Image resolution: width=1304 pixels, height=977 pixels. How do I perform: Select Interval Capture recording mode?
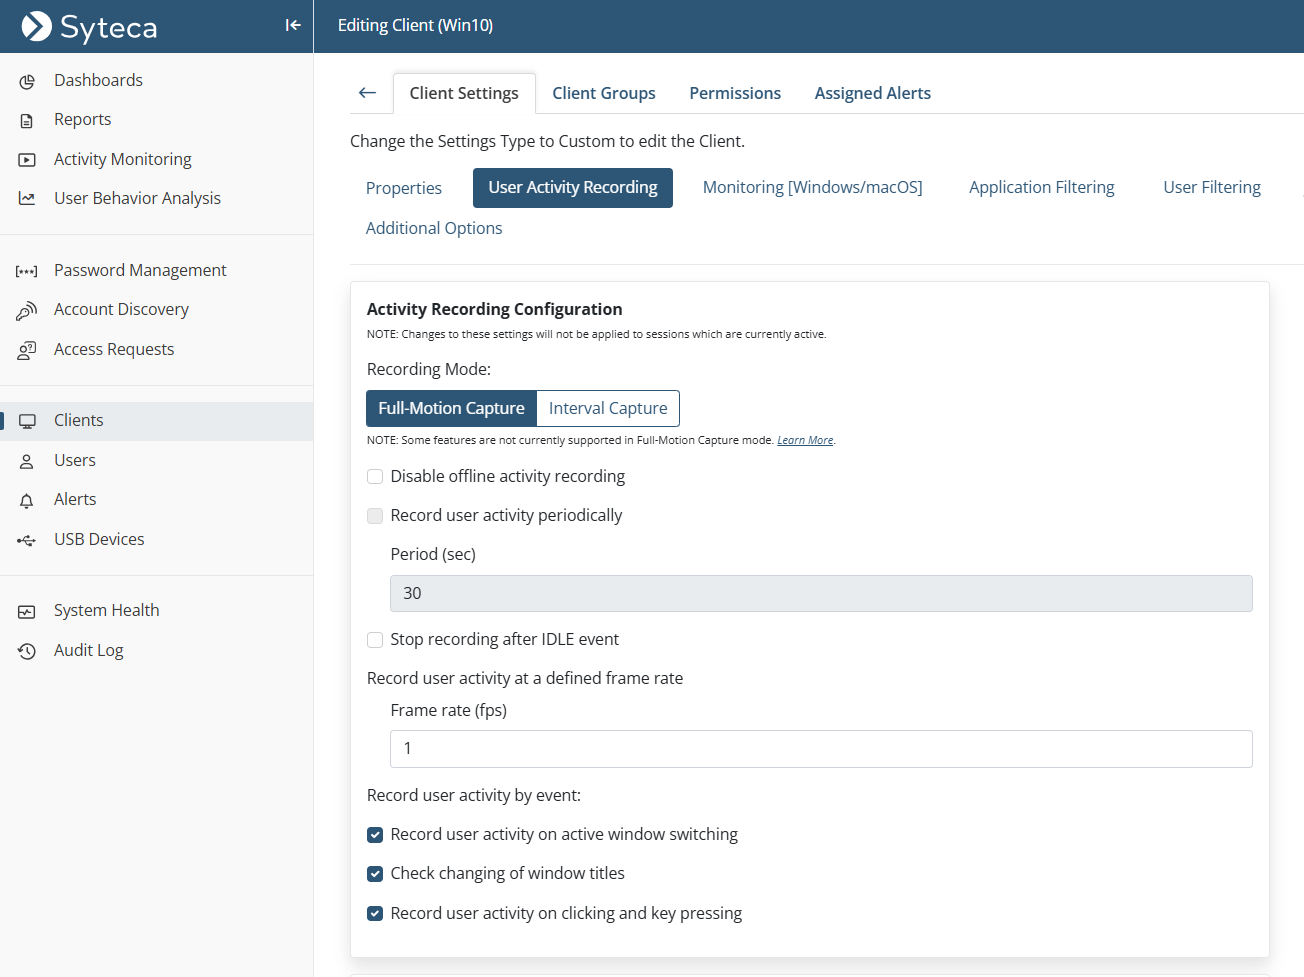coord(608,408)
